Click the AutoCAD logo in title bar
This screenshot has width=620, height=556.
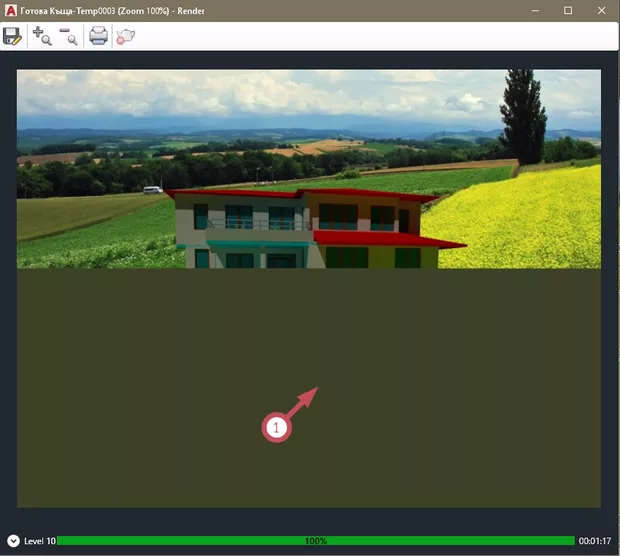click(11, 11)
